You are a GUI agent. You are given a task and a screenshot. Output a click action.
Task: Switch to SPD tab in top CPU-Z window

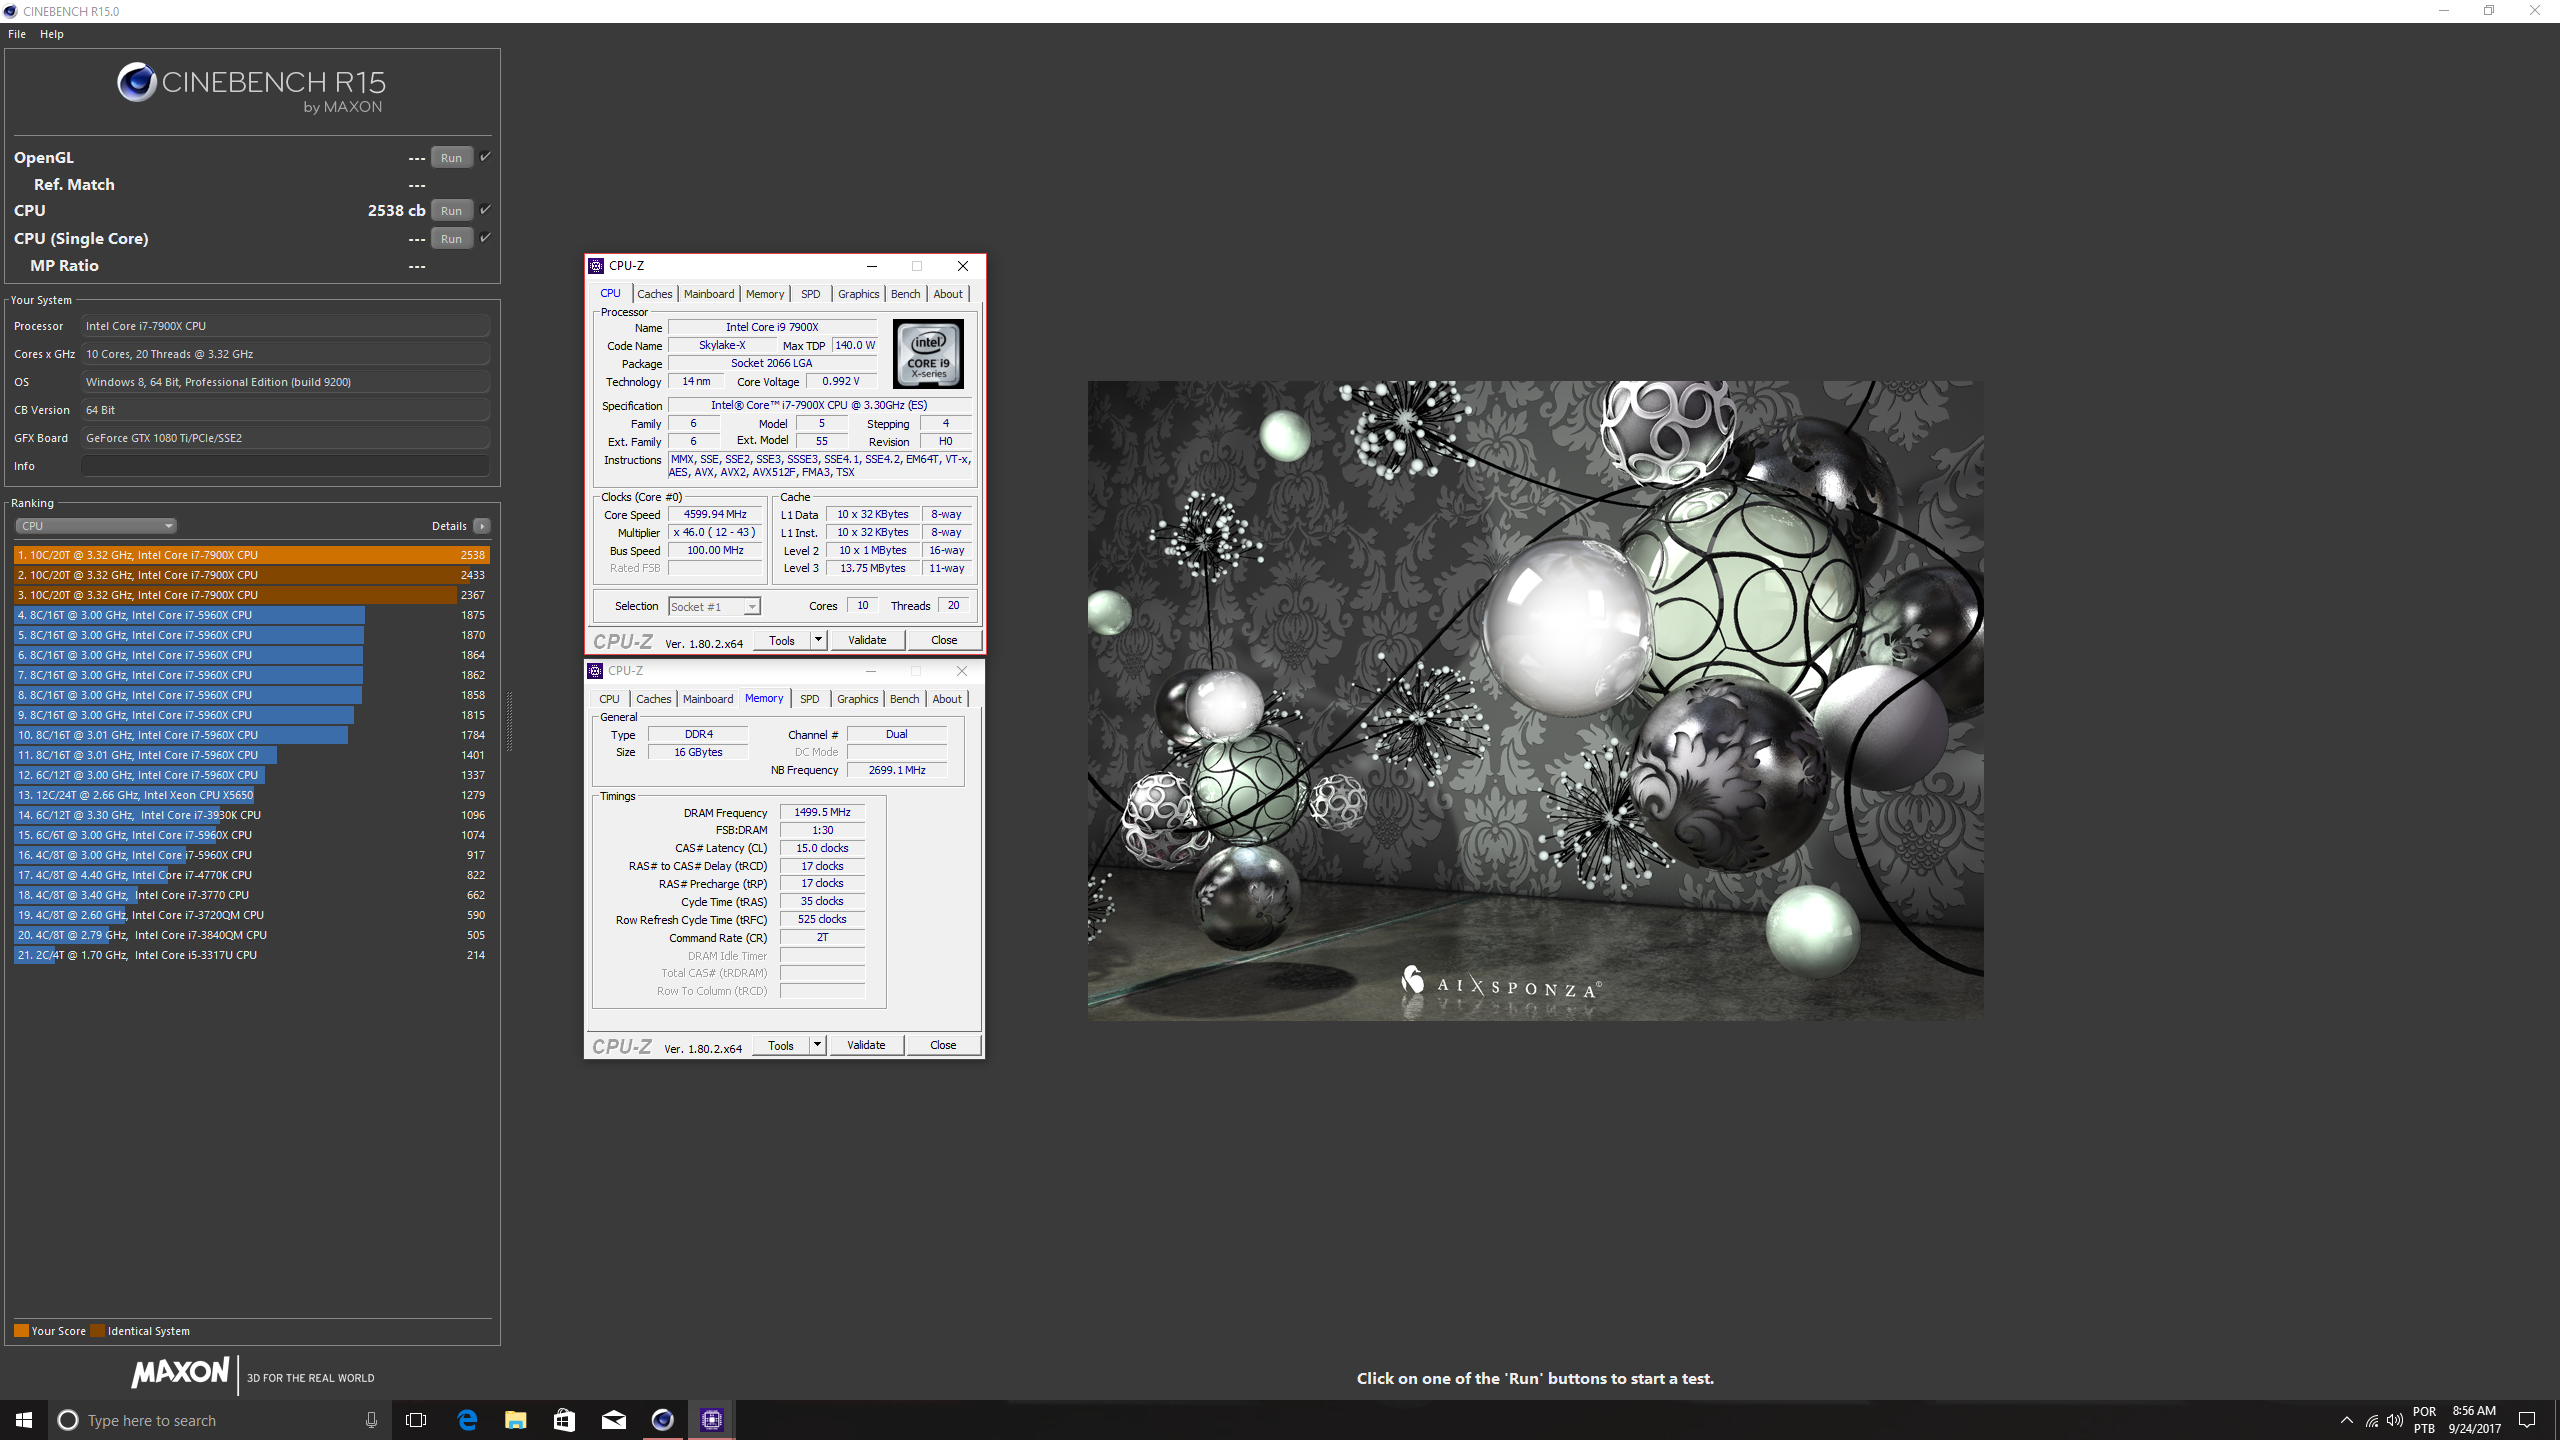click(x=811, y=294)
